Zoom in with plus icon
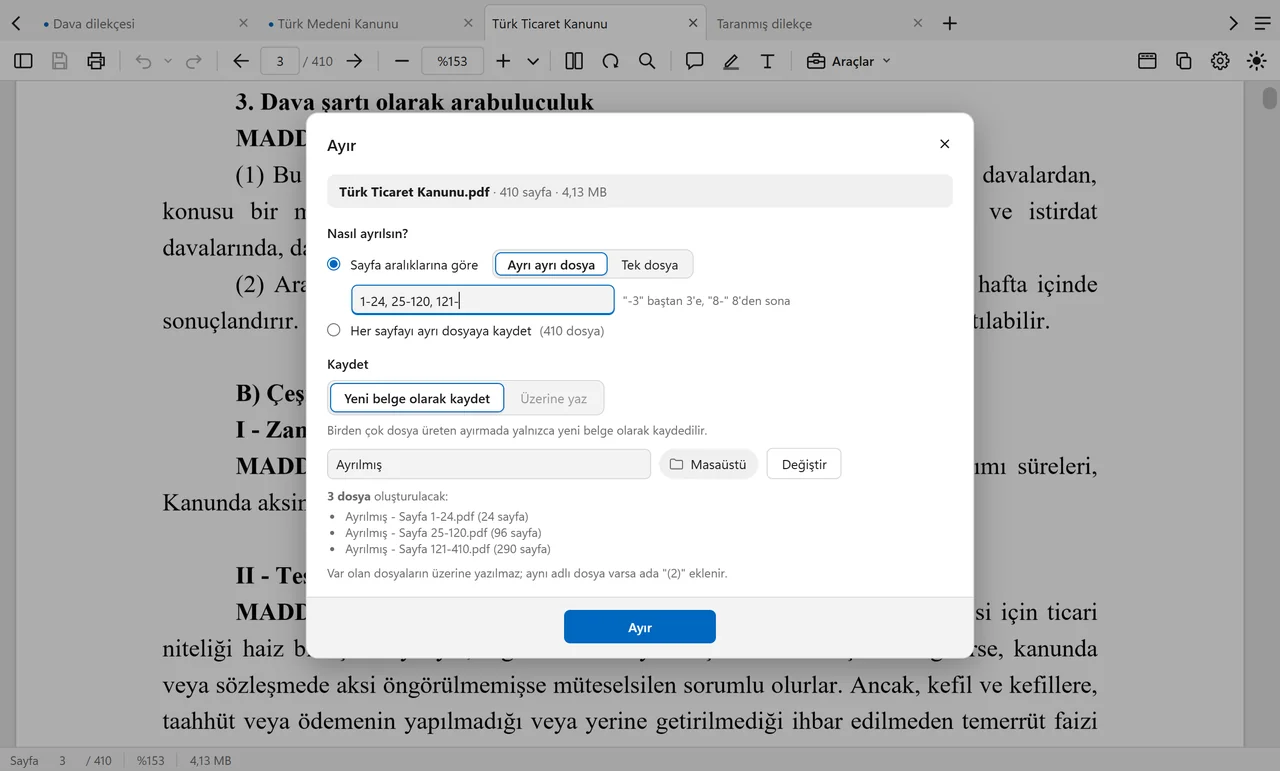 [503, 61]
